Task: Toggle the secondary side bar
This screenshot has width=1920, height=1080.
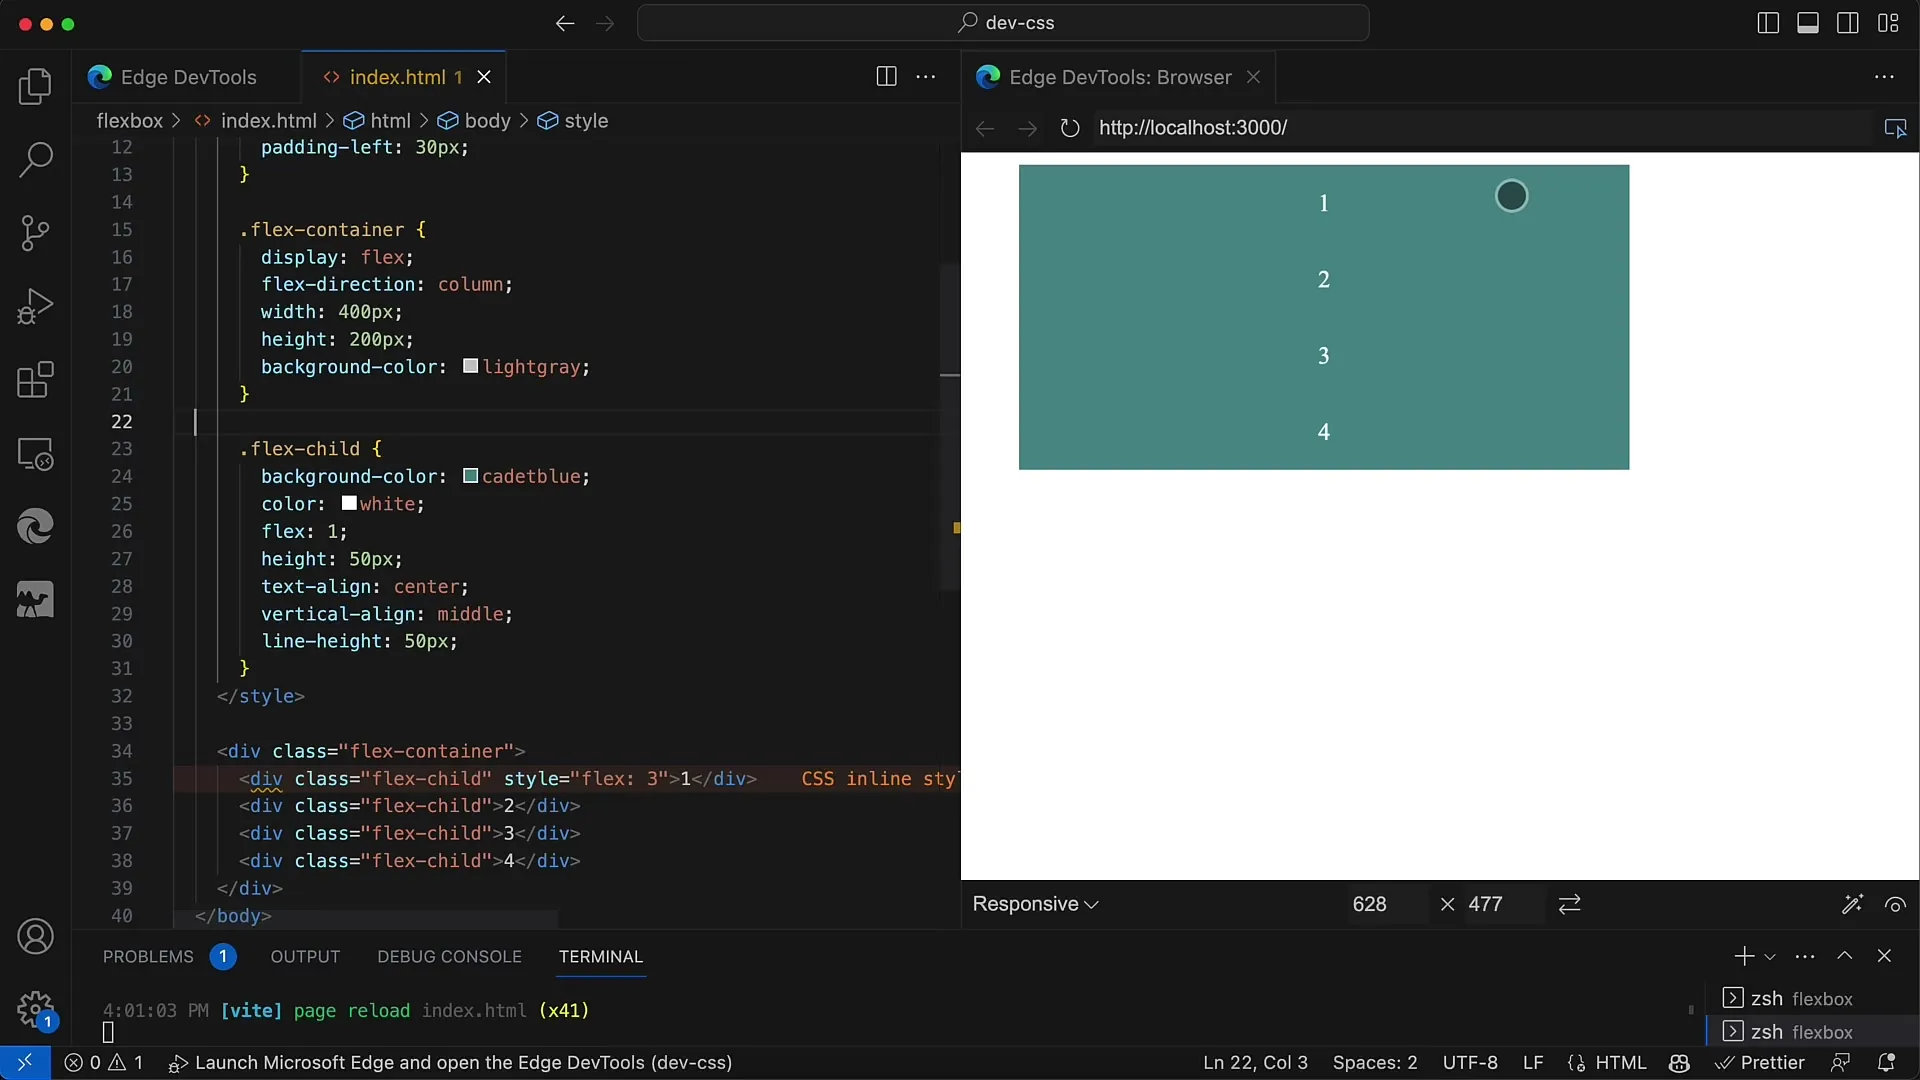Action: click(x=1848, y=23)
